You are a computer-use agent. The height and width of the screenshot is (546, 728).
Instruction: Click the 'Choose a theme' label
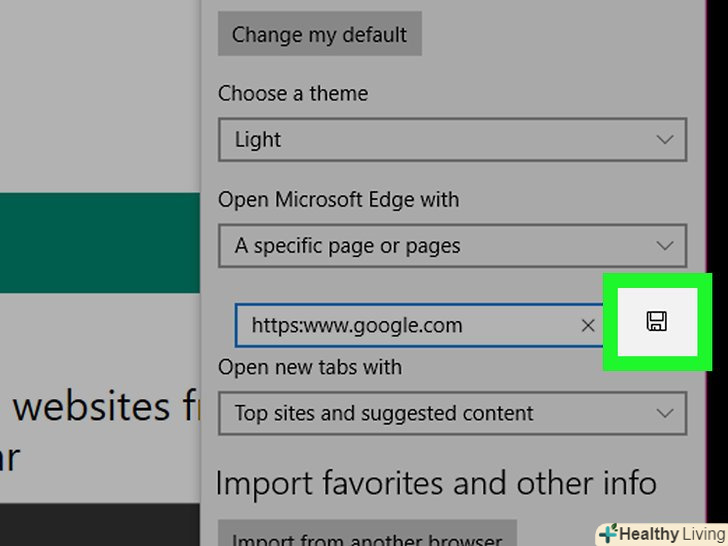293,94
